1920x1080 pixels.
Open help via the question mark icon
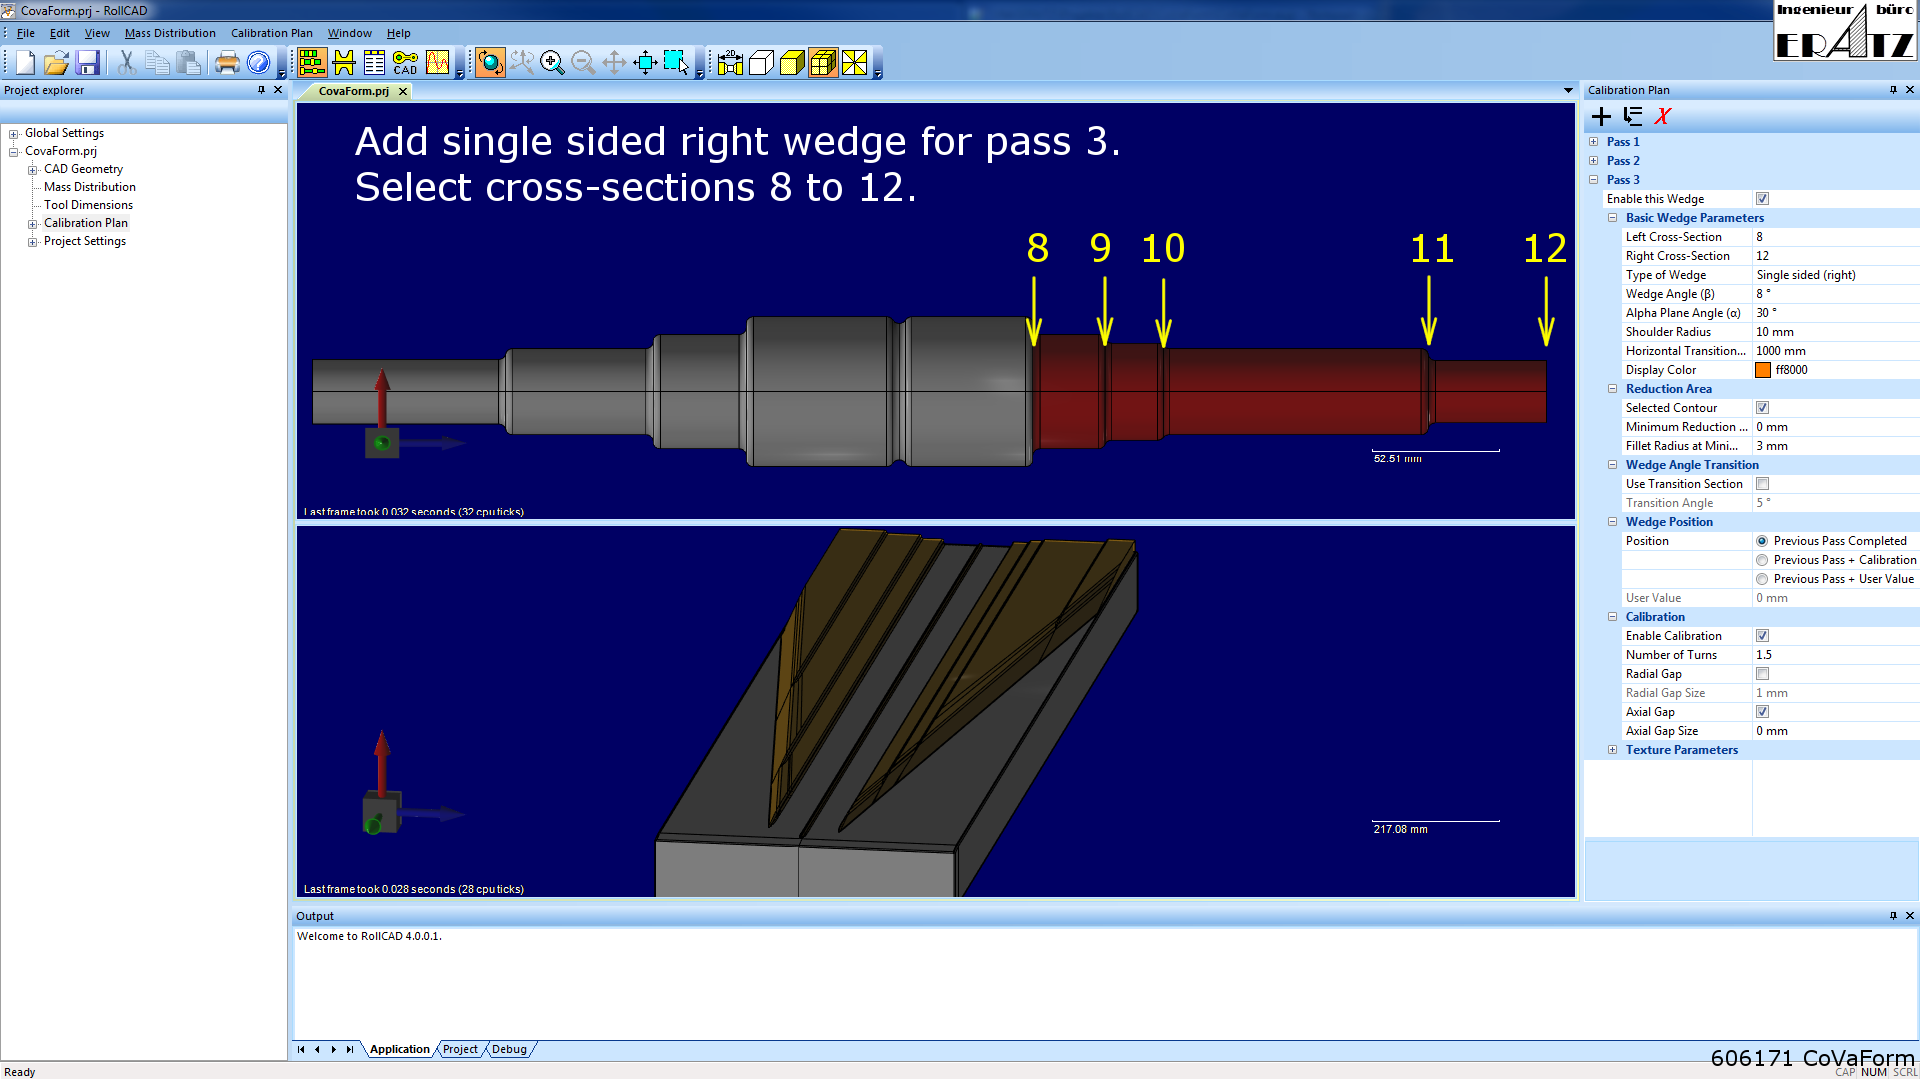[258, 63]
